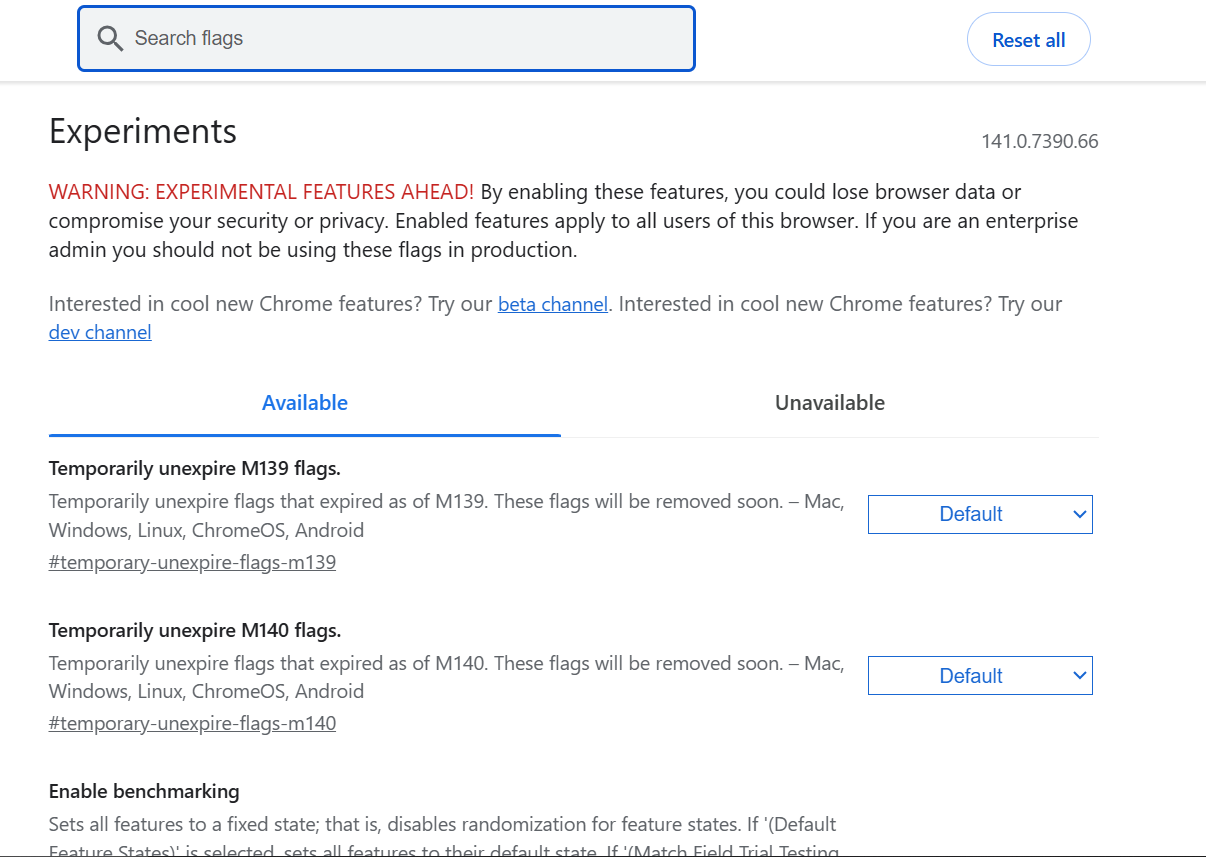Screen dimensions: 1206x857
Task: Click the version number 141.0.7390.66
Action: (x=1039, y=141)
